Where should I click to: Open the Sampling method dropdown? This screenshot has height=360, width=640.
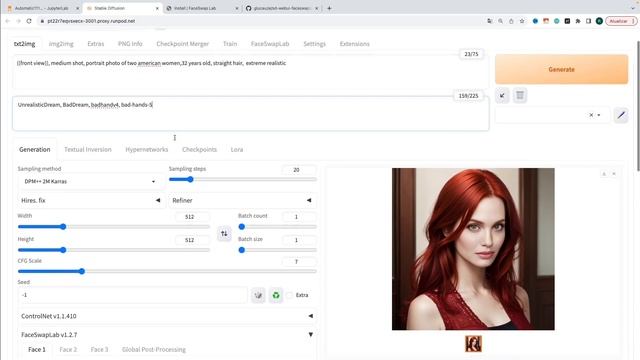[90, 181]
